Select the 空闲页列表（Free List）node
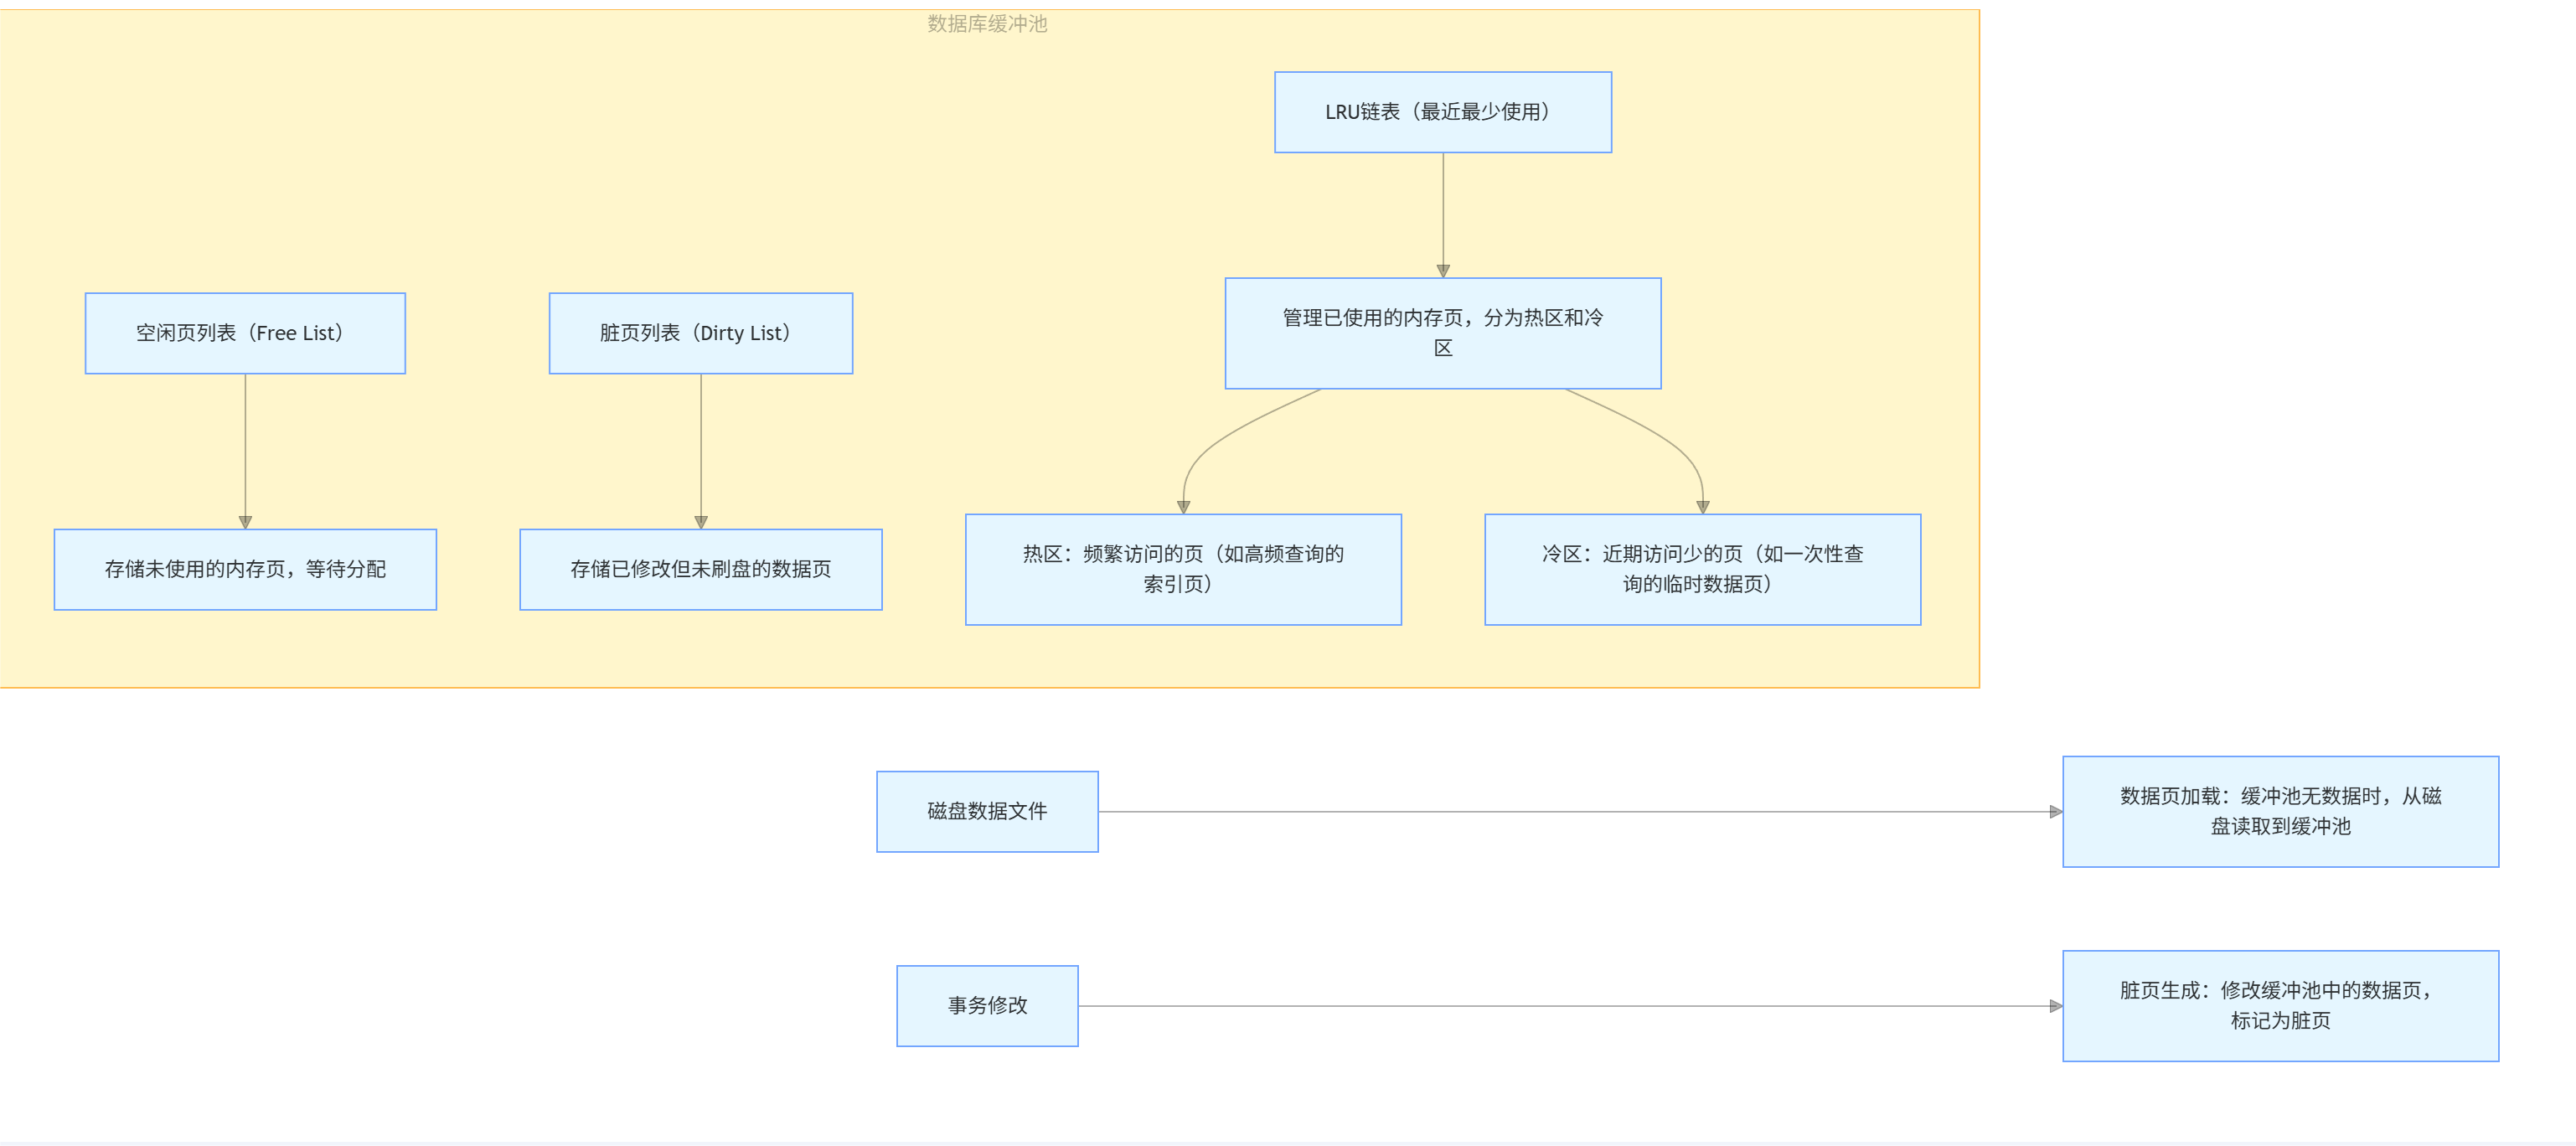The image size is (2576, 1146). tap(245, 333)
